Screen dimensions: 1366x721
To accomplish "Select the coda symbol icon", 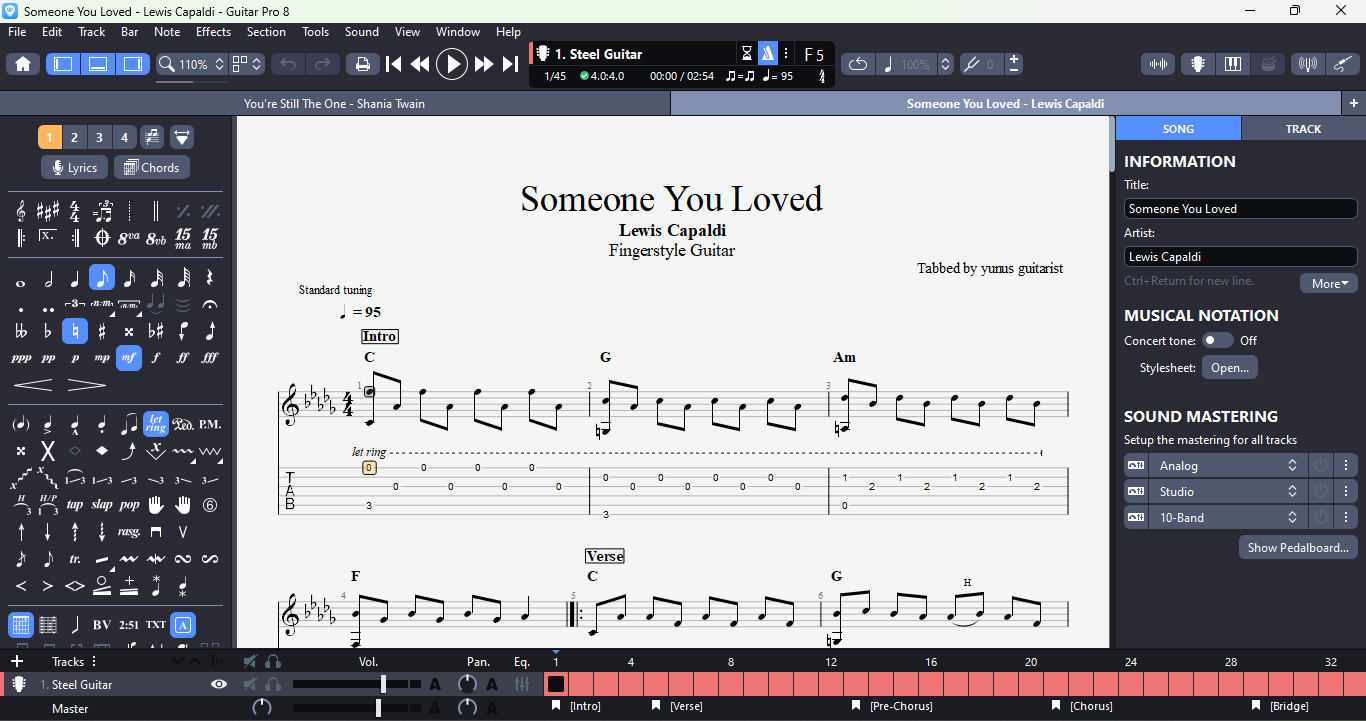I will pyautogui.click(x=102, y=238).
